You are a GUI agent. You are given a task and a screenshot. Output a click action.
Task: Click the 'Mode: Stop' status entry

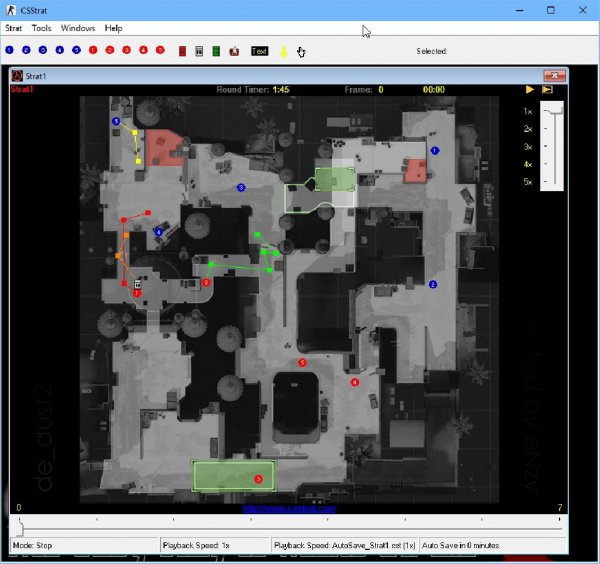(84, 545)
